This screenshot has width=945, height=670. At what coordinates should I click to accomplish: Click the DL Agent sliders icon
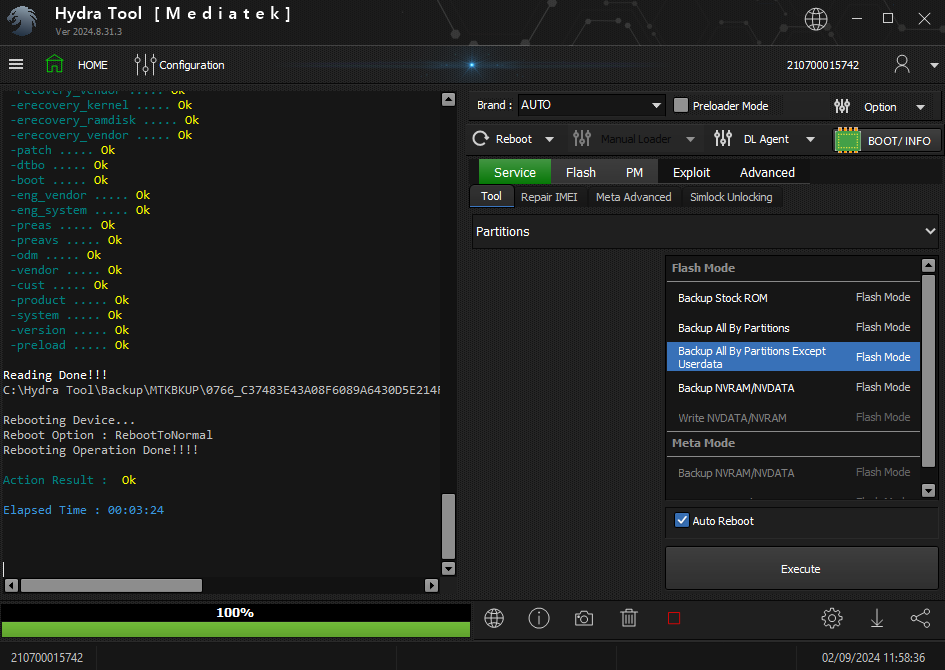(x=723, y=139)
